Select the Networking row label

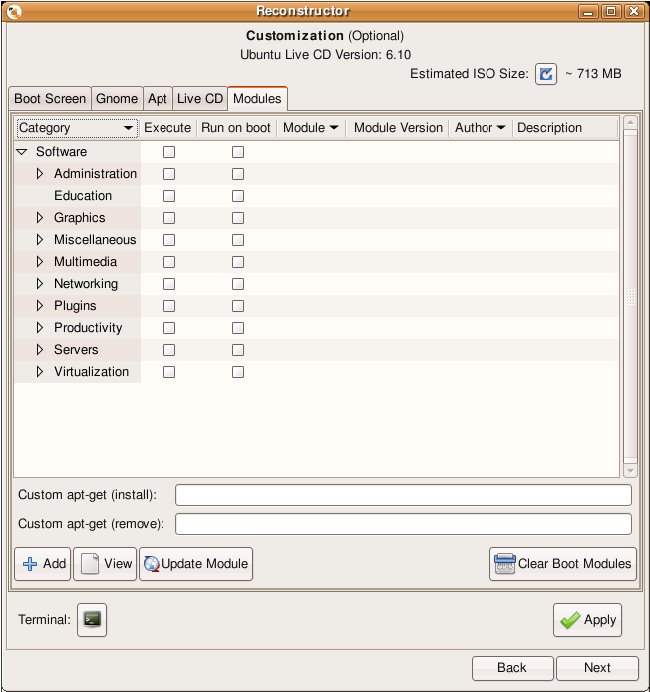[x=86, y=284]
